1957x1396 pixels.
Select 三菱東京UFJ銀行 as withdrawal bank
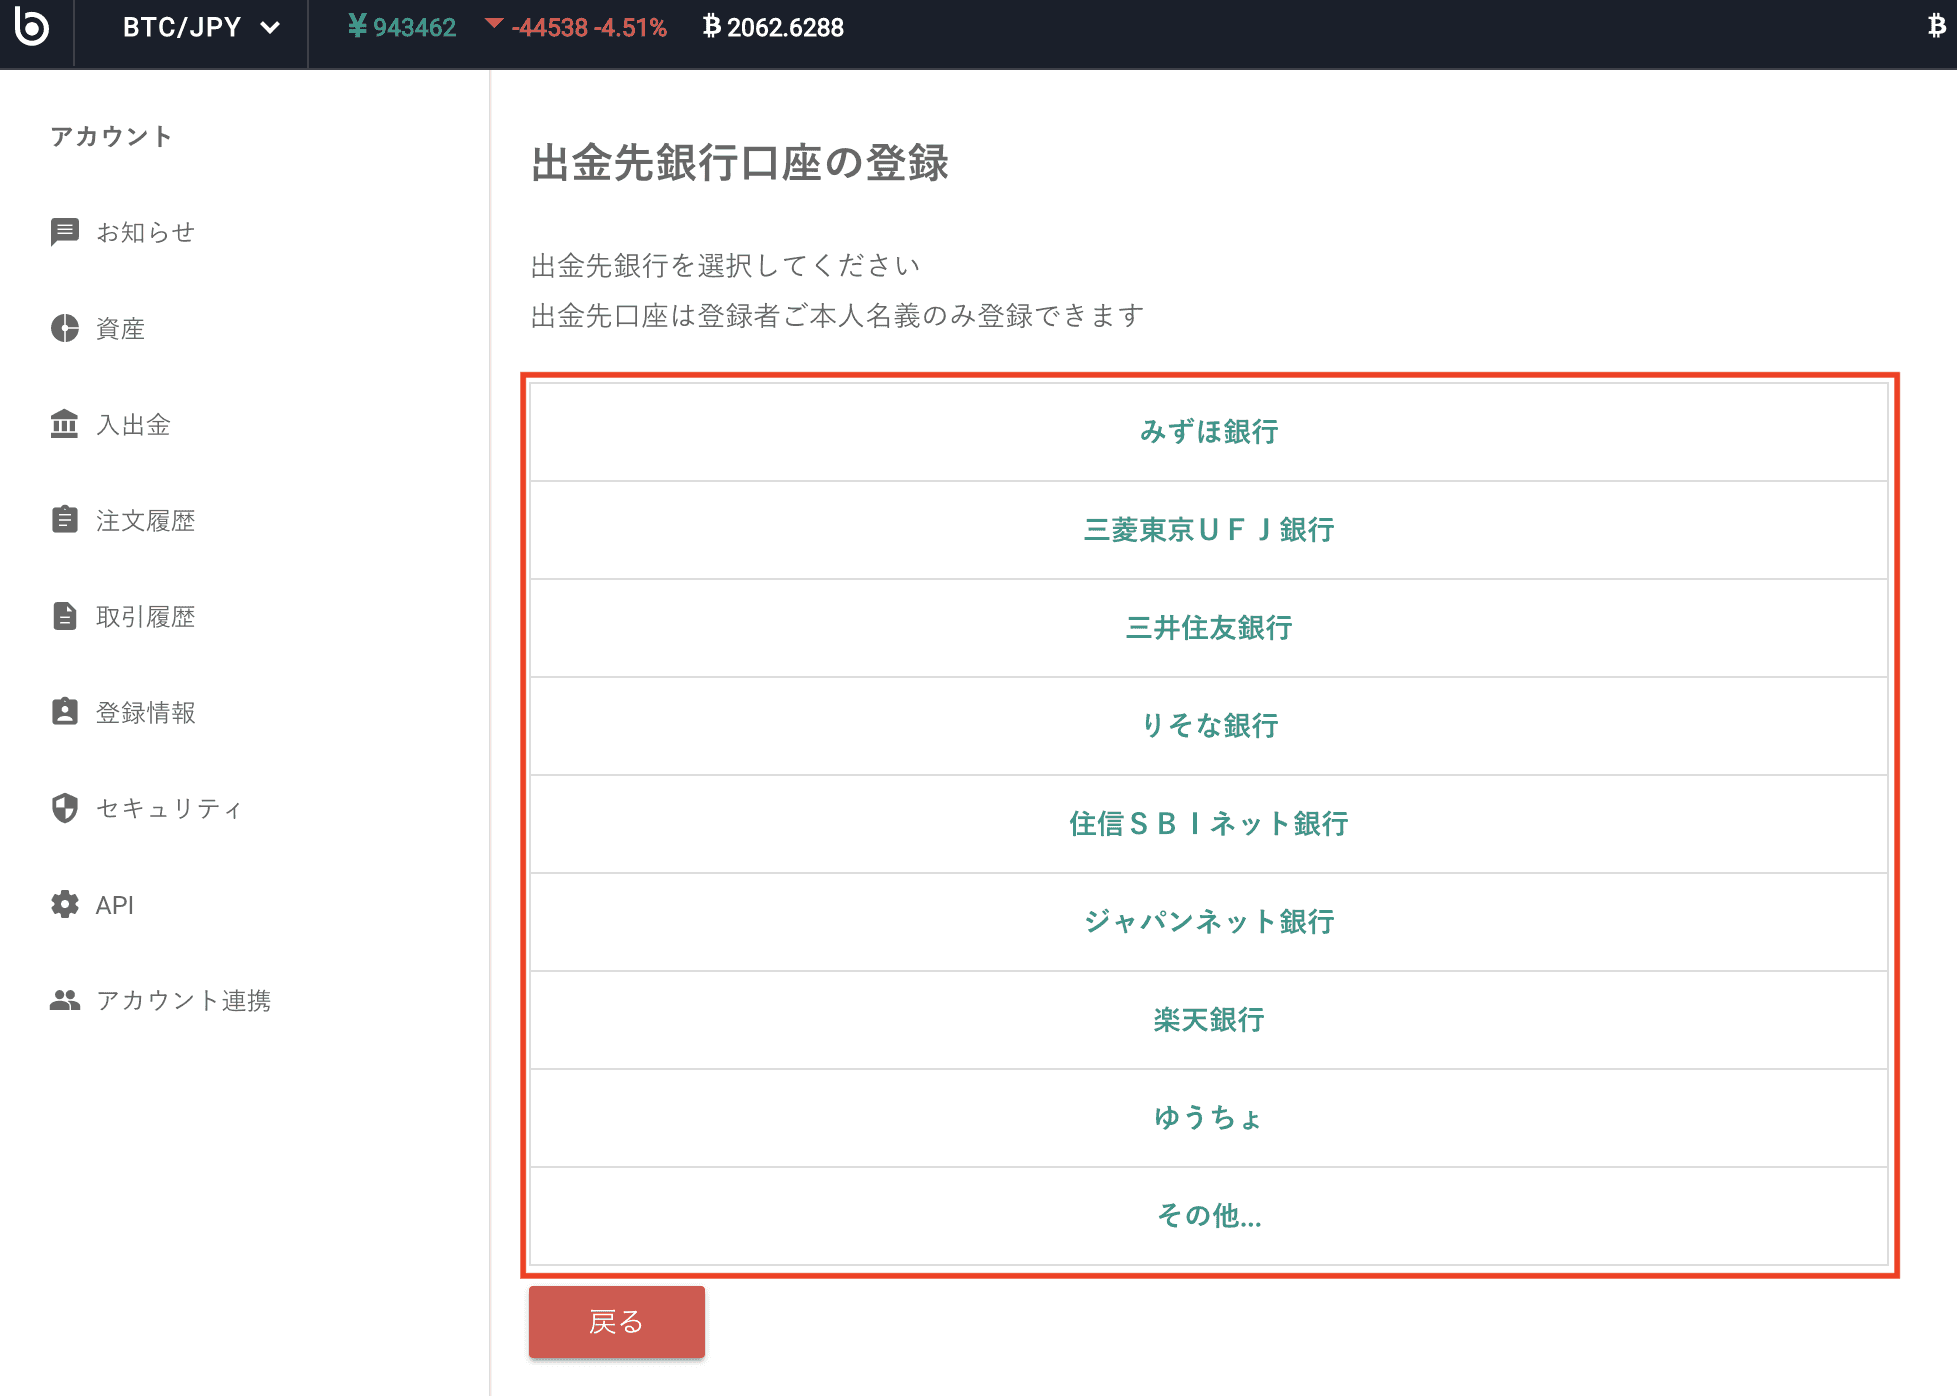[1208, 530]
